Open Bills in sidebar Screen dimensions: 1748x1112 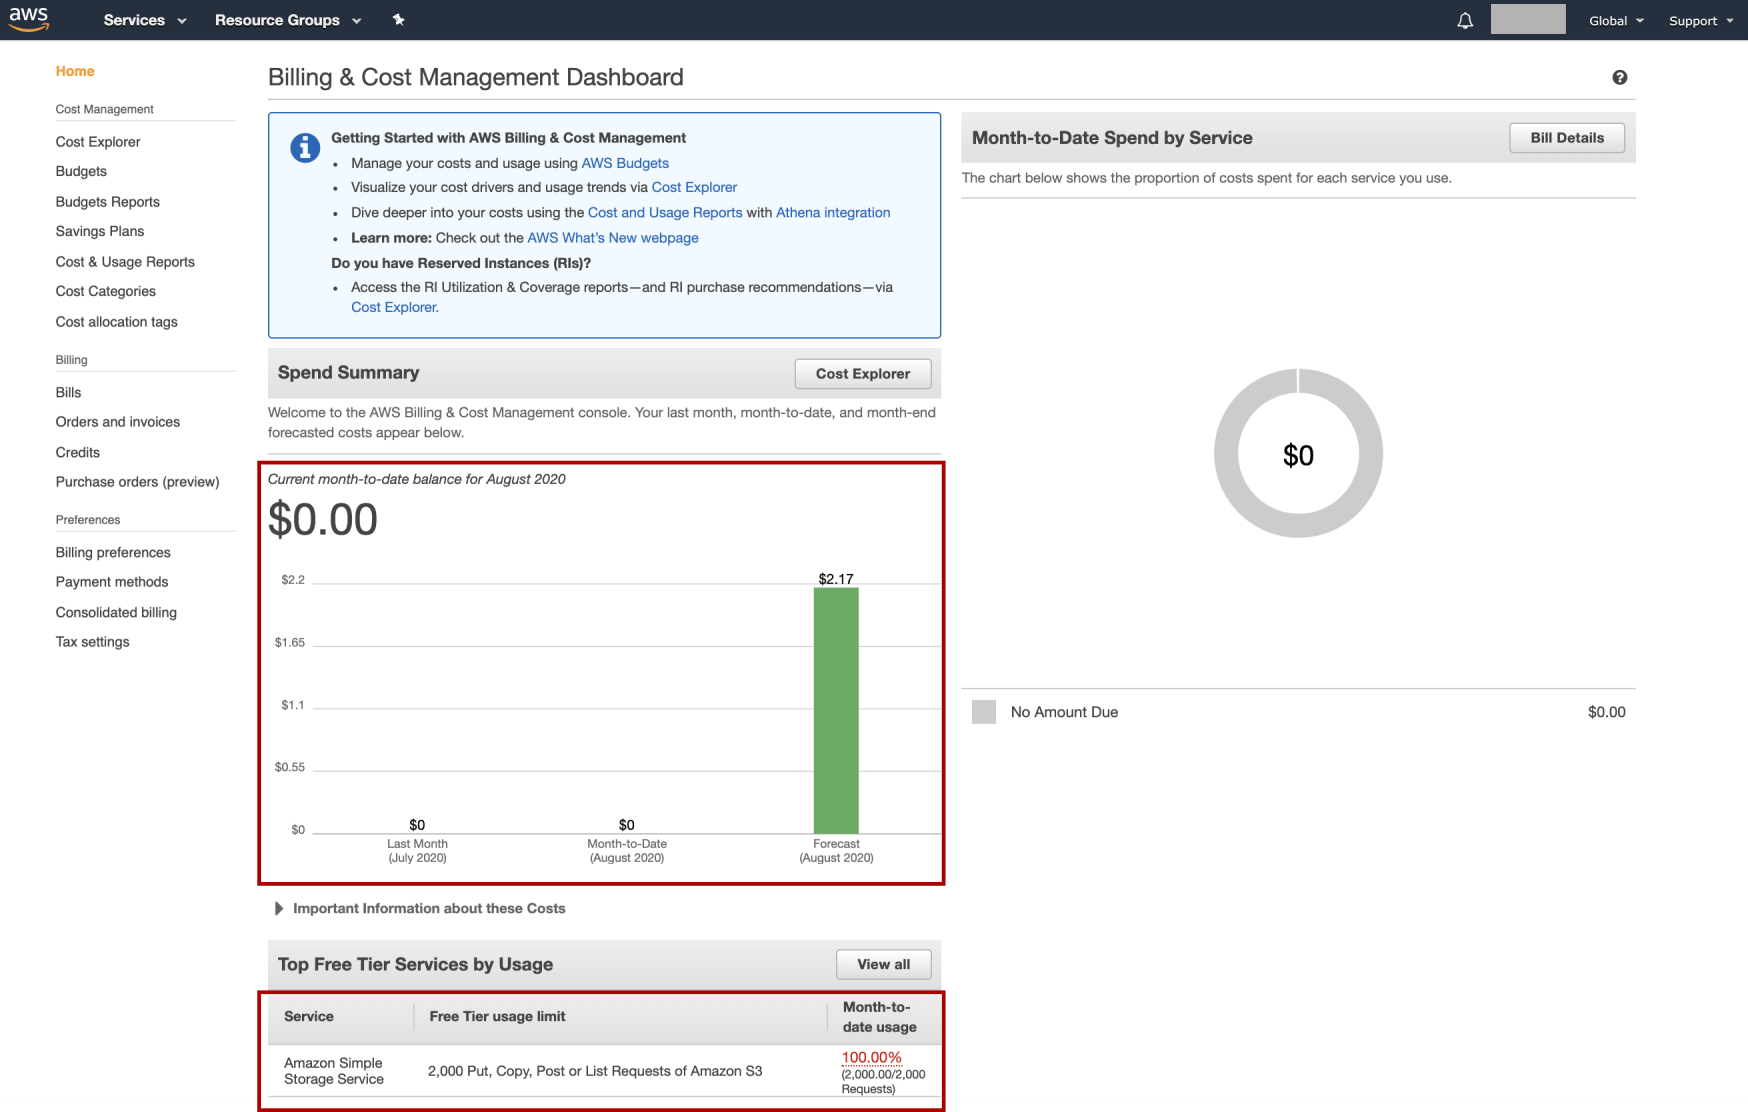click(x=68, y=392)
